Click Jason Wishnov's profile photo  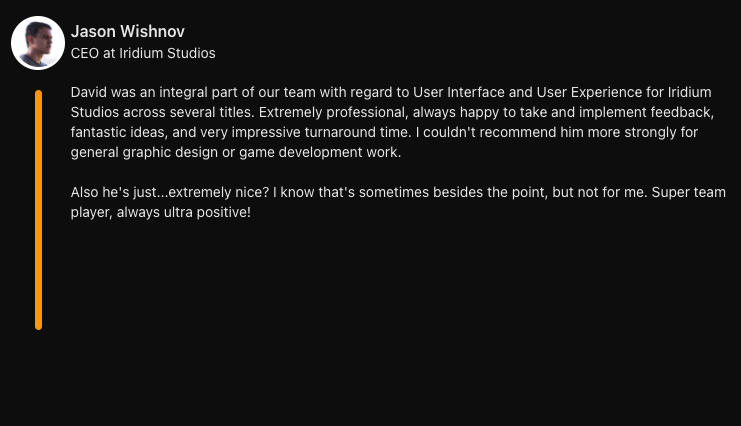coord(38,43)
